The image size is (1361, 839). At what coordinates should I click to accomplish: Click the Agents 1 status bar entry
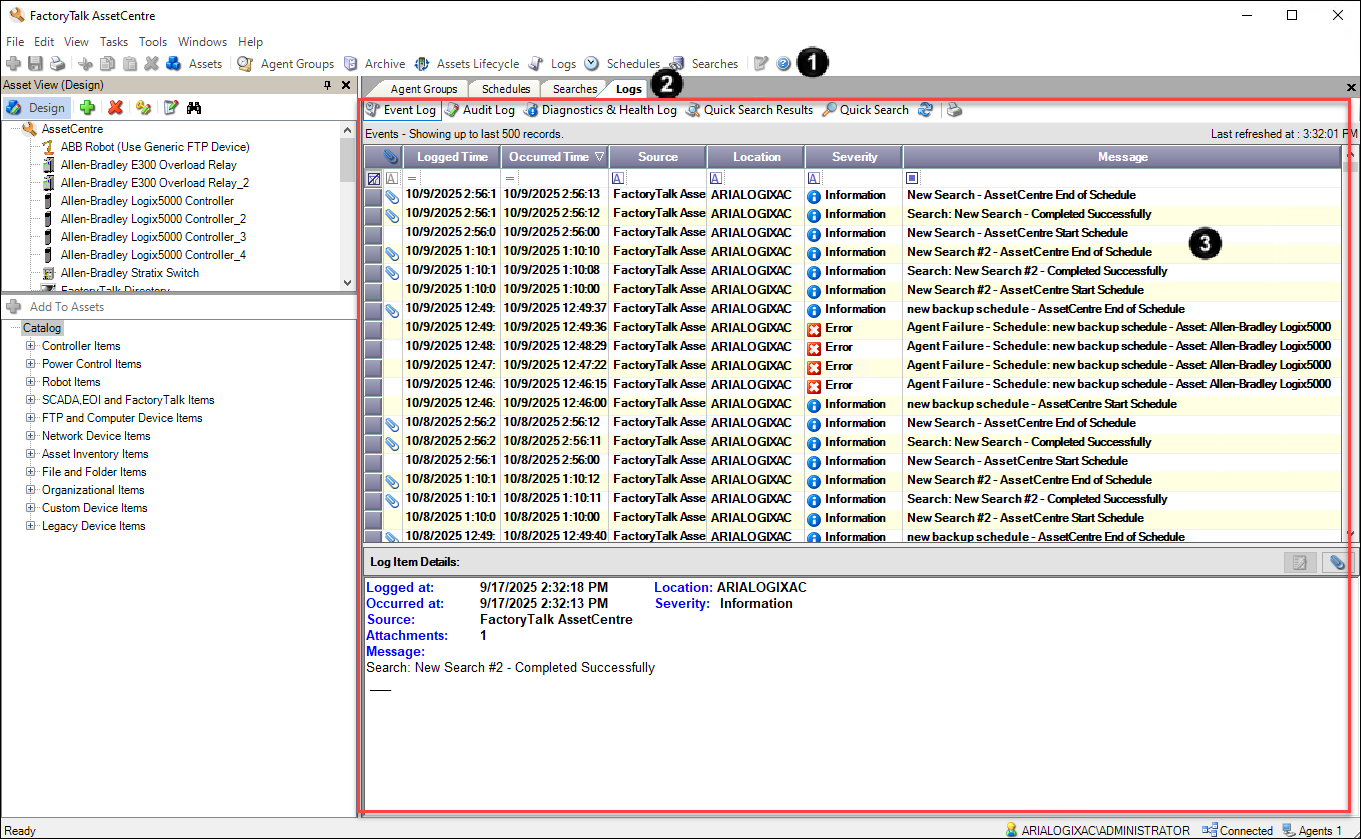point(1314,830)
